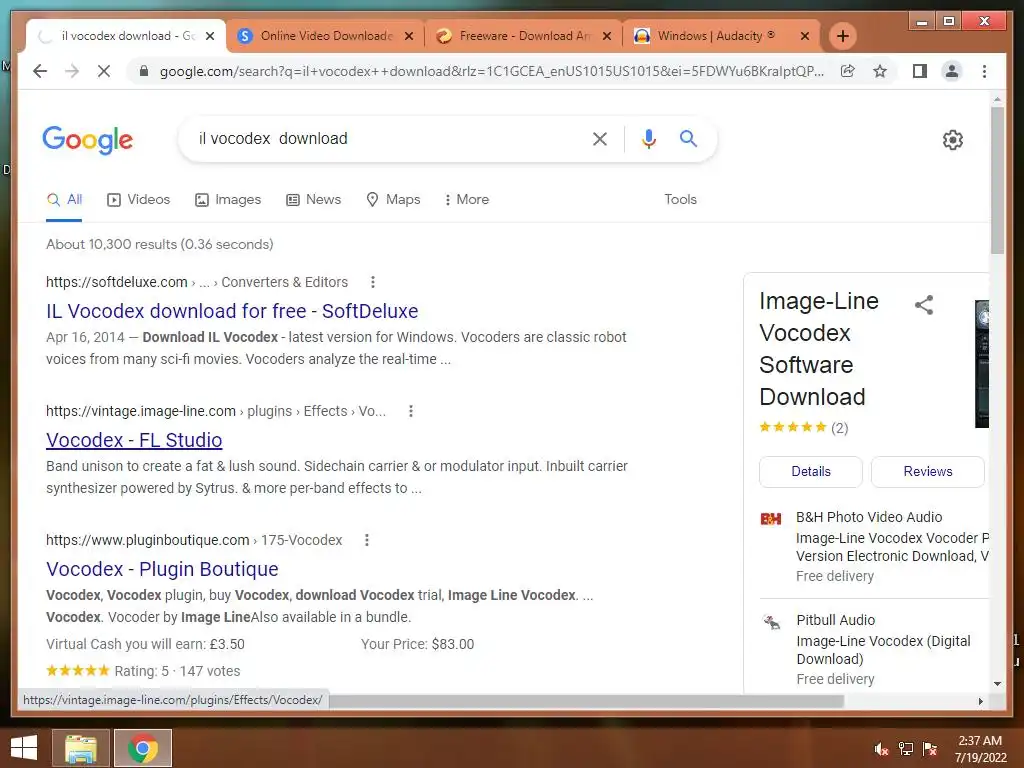Go forward using the arrow
The image size is (1024, 768).
pyautogui.click(x=72, y=71)
